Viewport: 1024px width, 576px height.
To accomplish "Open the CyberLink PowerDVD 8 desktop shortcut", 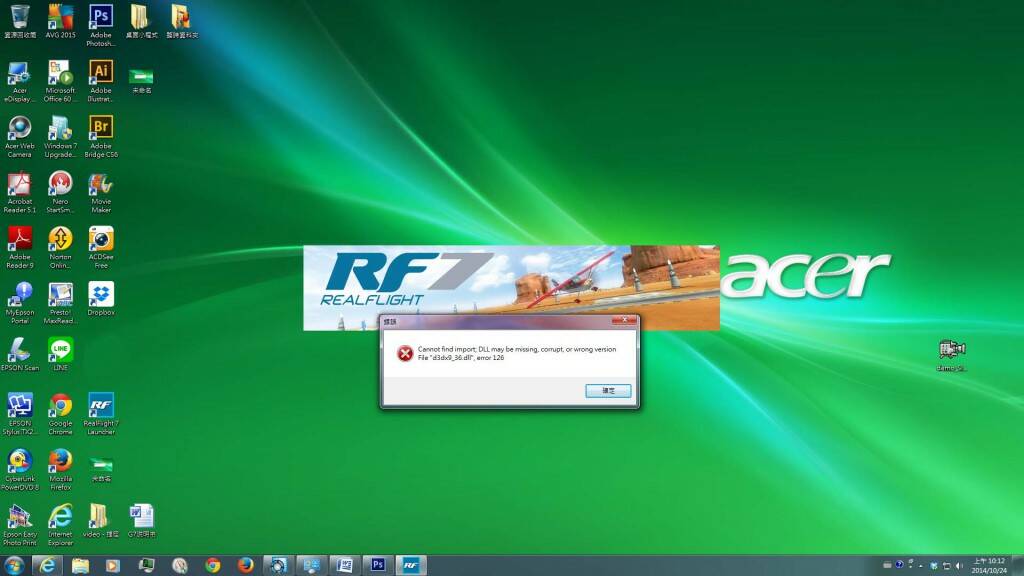I will click(20, 470).
